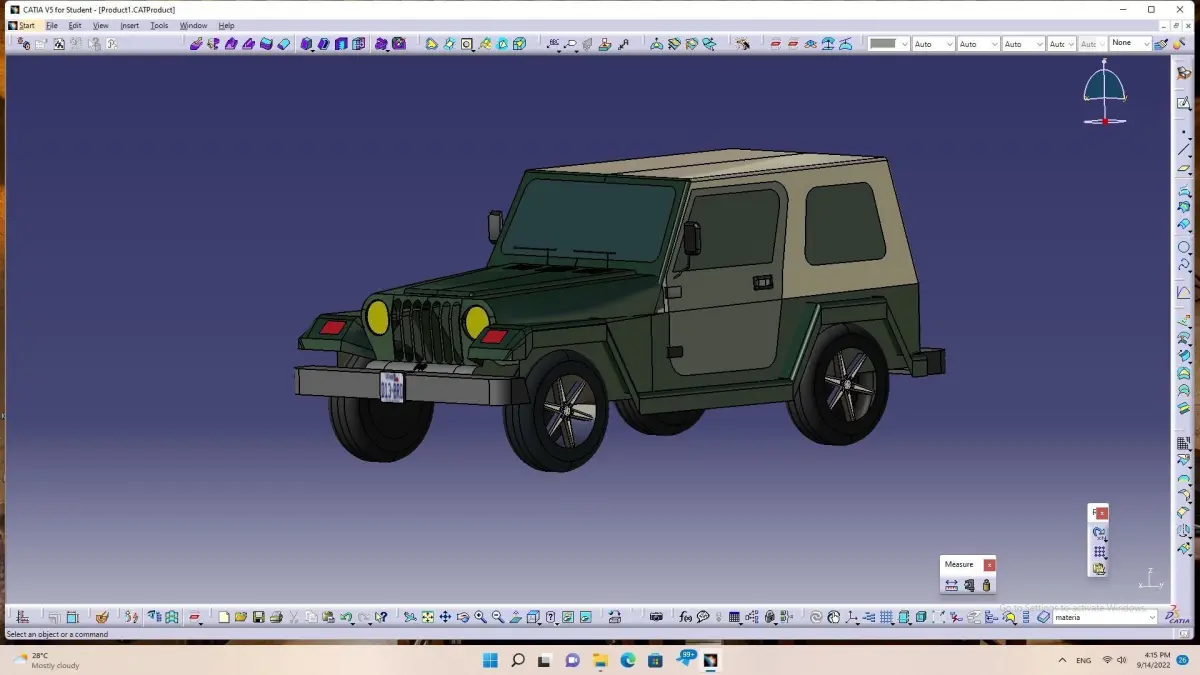Click the Open file folder icon
Screen dimensions: 1200x675
click(x=241, y=617)
